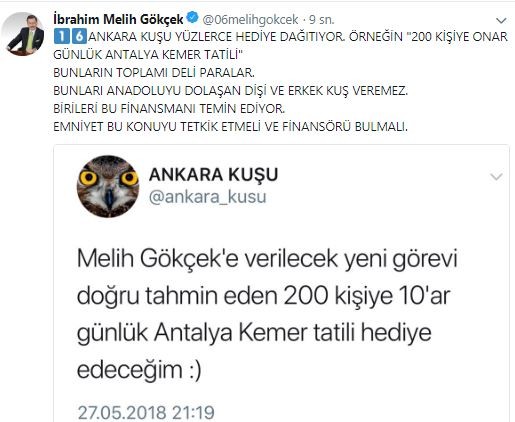Screen dimensions: 515x422
Task: Click the line 'BİRİLERİ BU FİNANSMANI TEMİN EDİYOR.'
Action: click(x=169, y=109)
